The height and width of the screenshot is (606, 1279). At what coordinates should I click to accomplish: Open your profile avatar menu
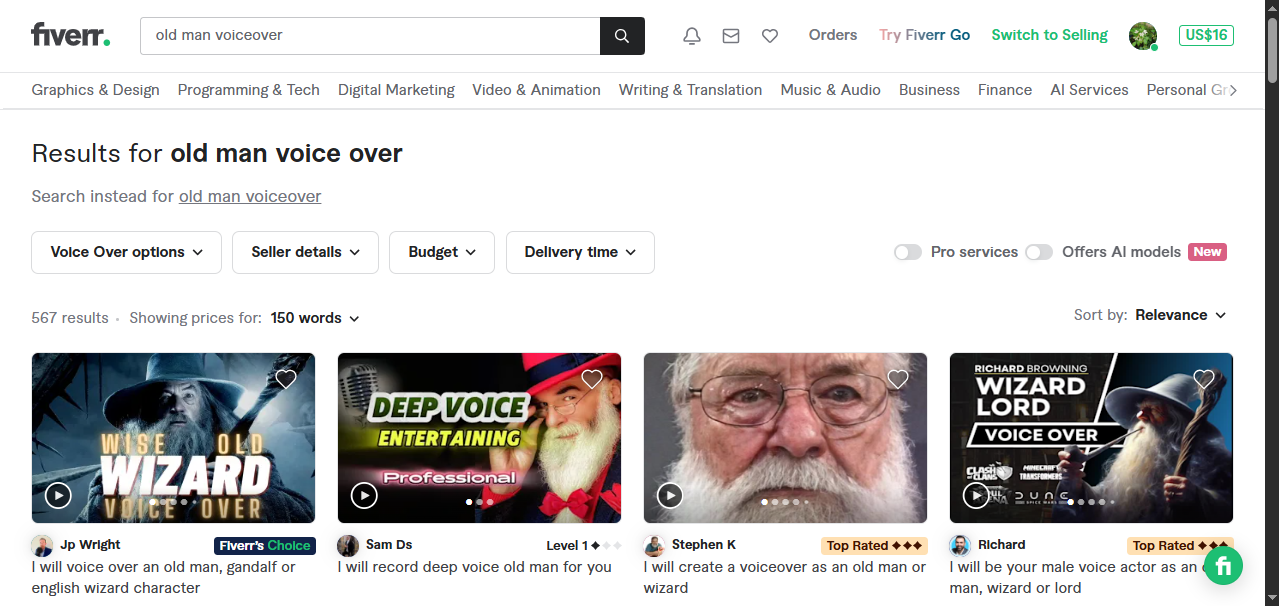pos(1142,35)
